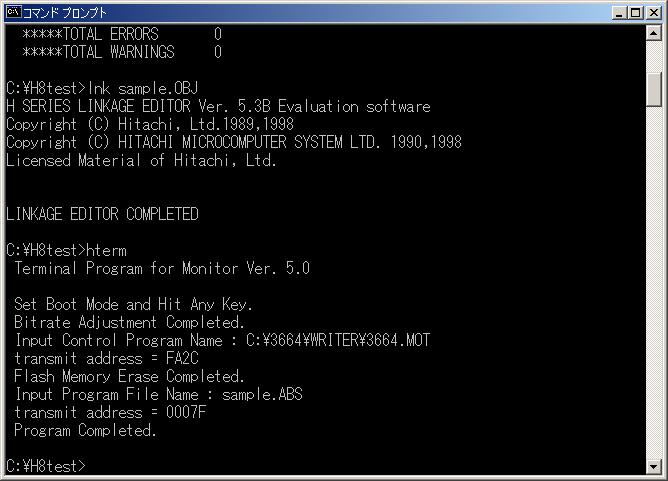Click the 'Flash Memory Erase Completed.' line

(x=129, y=376)
